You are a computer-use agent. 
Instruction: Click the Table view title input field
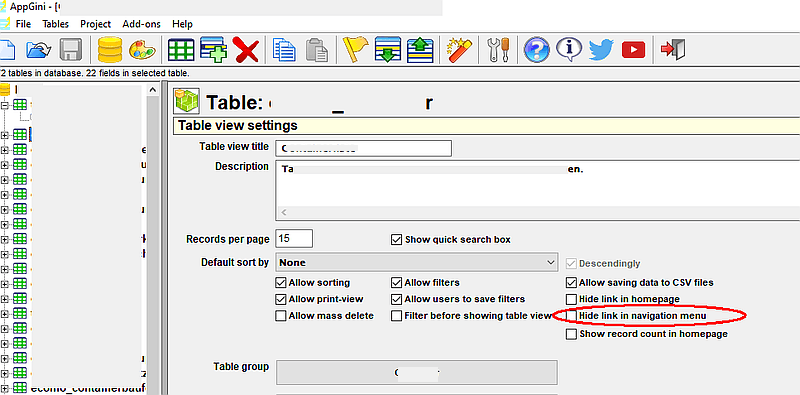363,148
